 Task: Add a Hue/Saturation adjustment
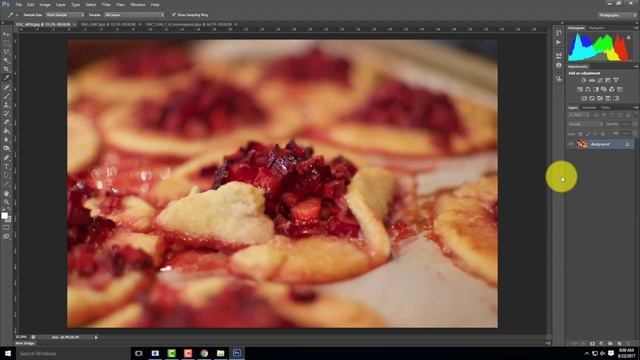coord(580,89)
